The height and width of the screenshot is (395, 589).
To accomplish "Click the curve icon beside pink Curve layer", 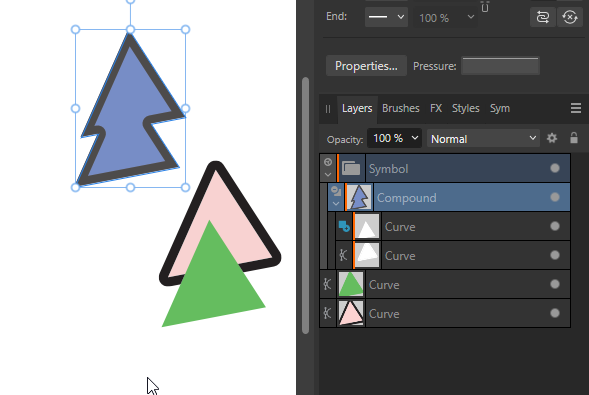I will [327, 313].
